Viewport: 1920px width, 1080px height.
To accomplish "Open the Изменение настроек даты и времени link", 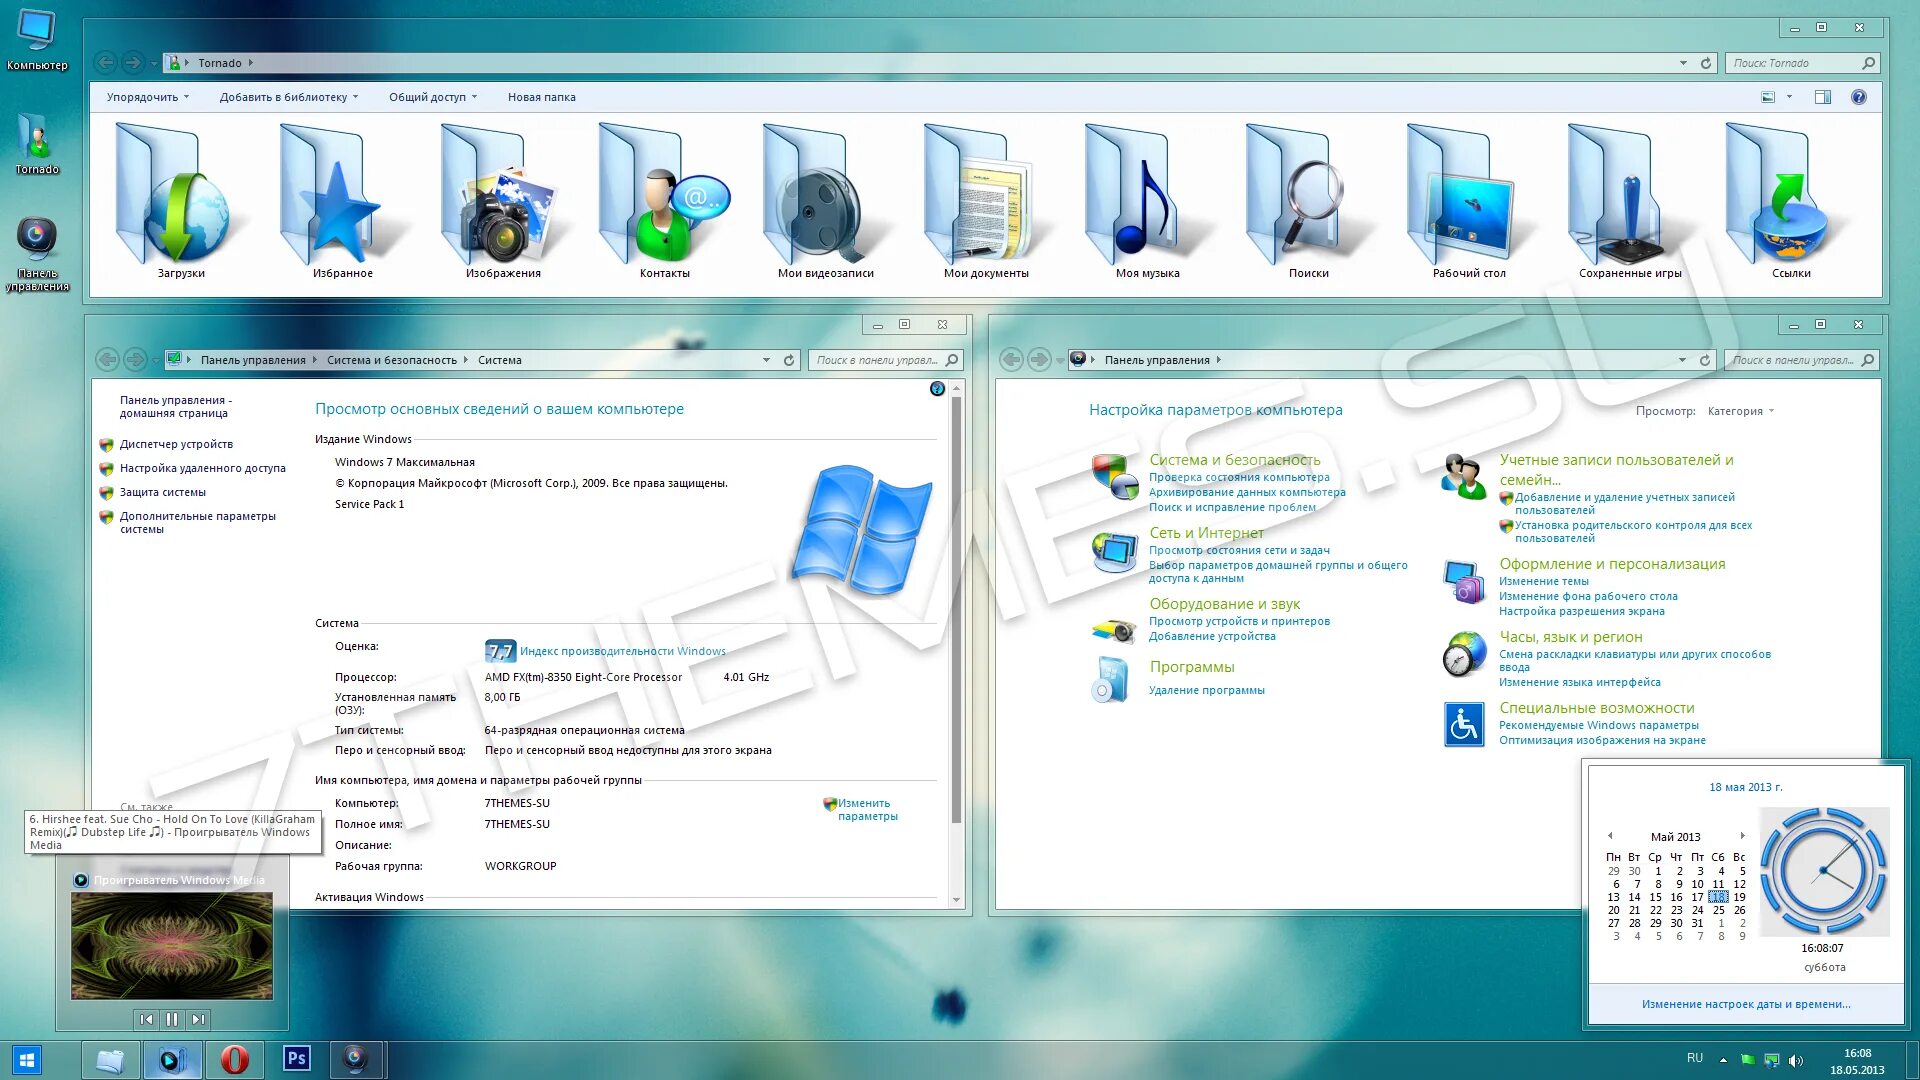I will coord(1744,1003).
